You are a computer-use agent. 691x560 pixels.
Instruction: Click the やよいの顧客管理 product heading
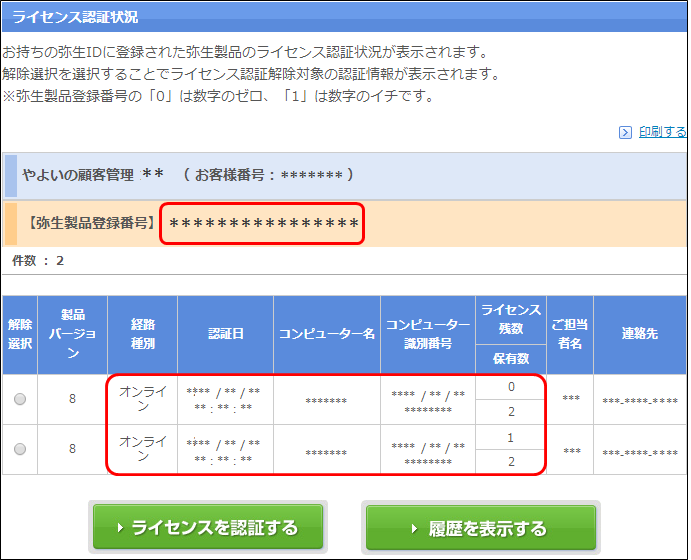[x=78, y=175]
